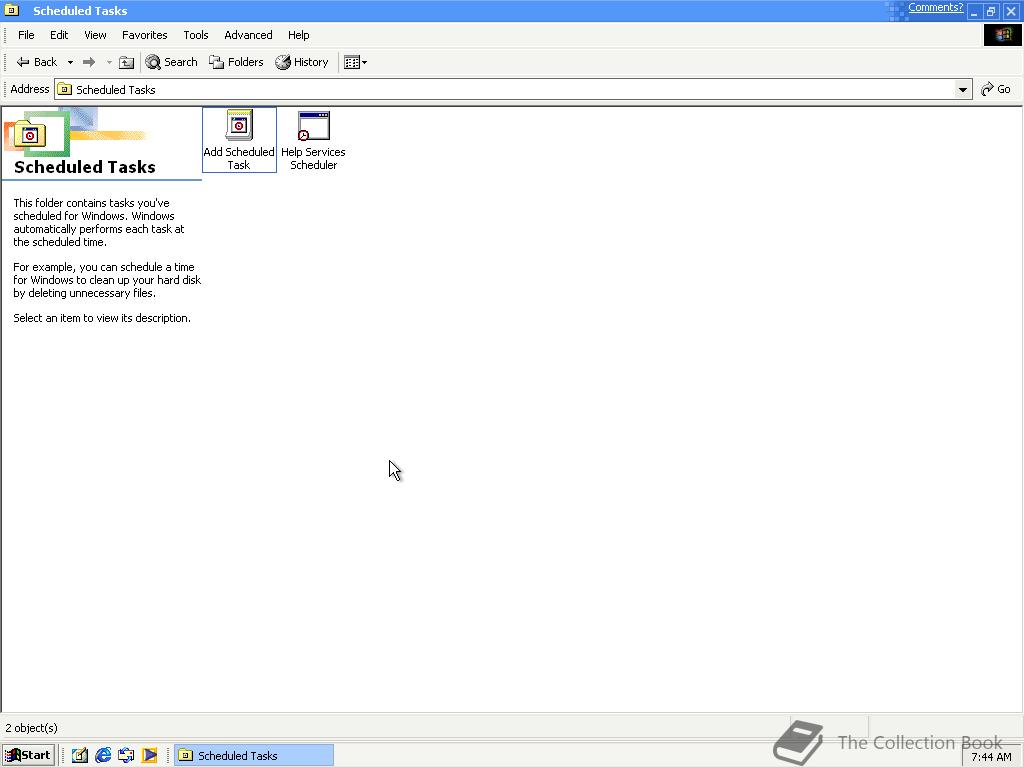
Task: Open the Views dropdown button
Action: [355, 62]
